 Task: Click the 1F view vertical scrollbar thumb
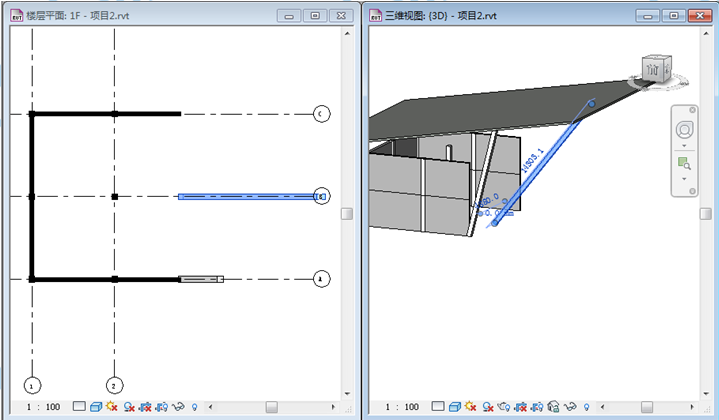point(347,214)
